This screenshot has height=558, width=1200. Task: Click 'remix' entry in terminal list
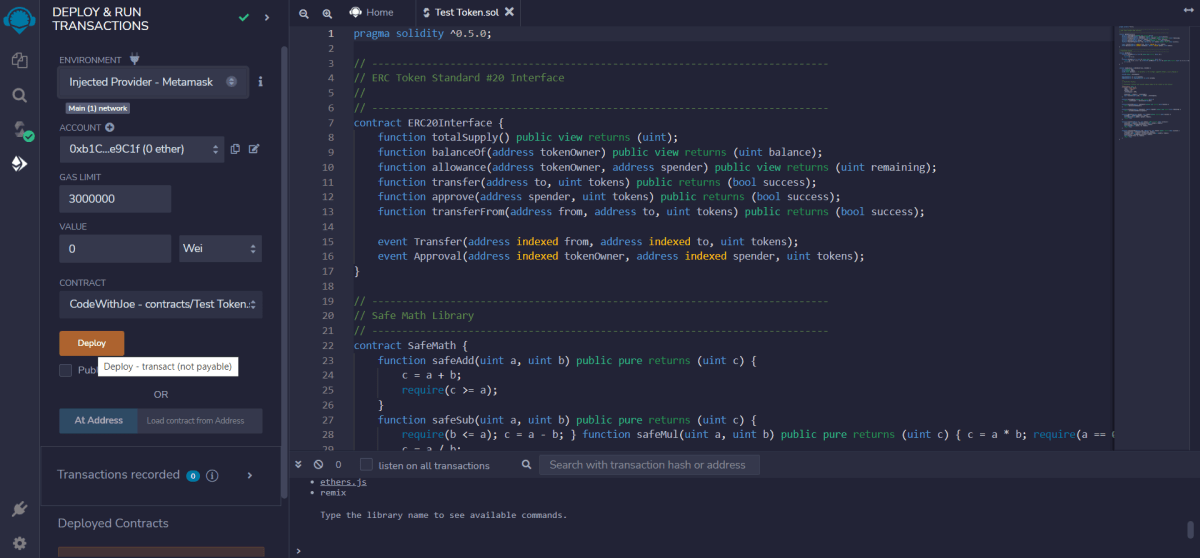coord(333,493)
